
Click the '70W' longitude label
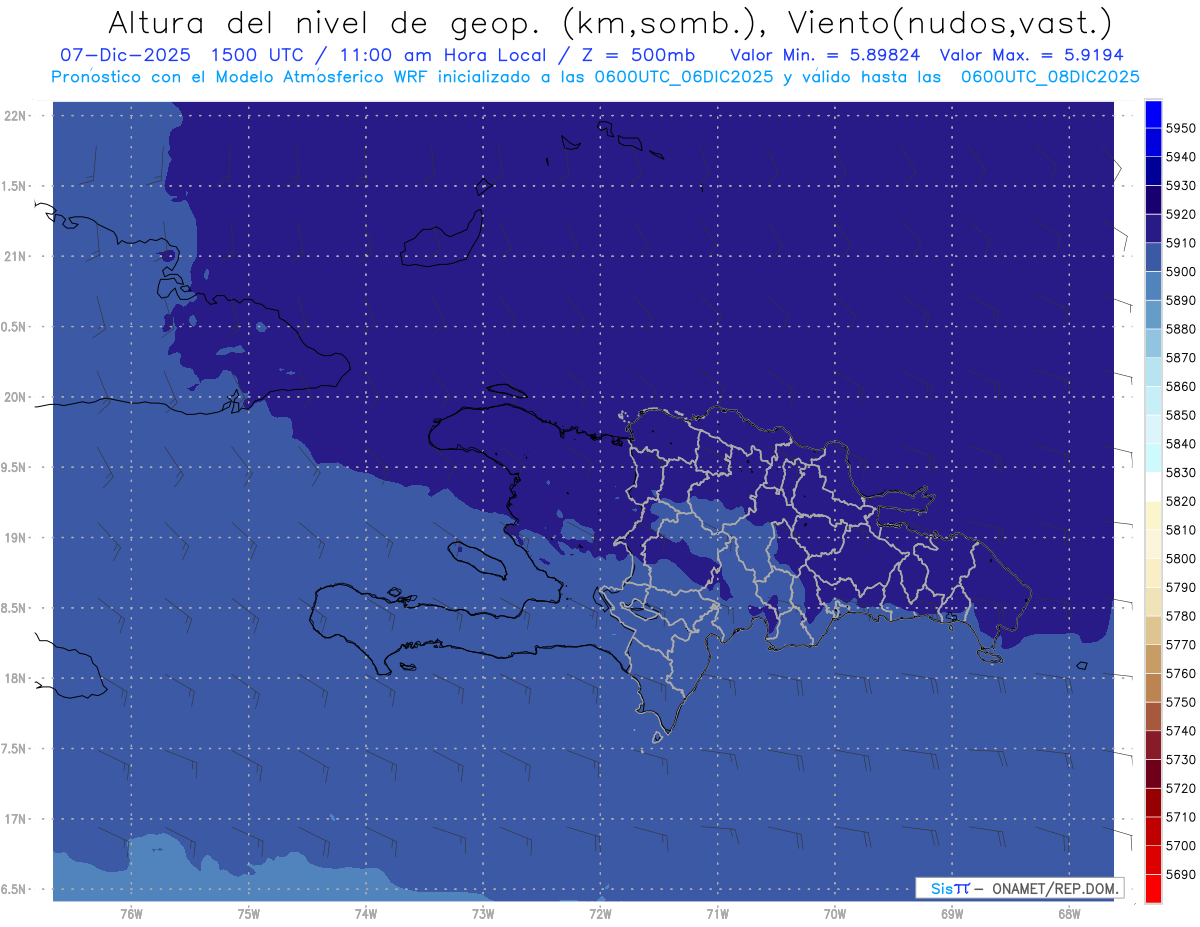[x=835, y=913]
